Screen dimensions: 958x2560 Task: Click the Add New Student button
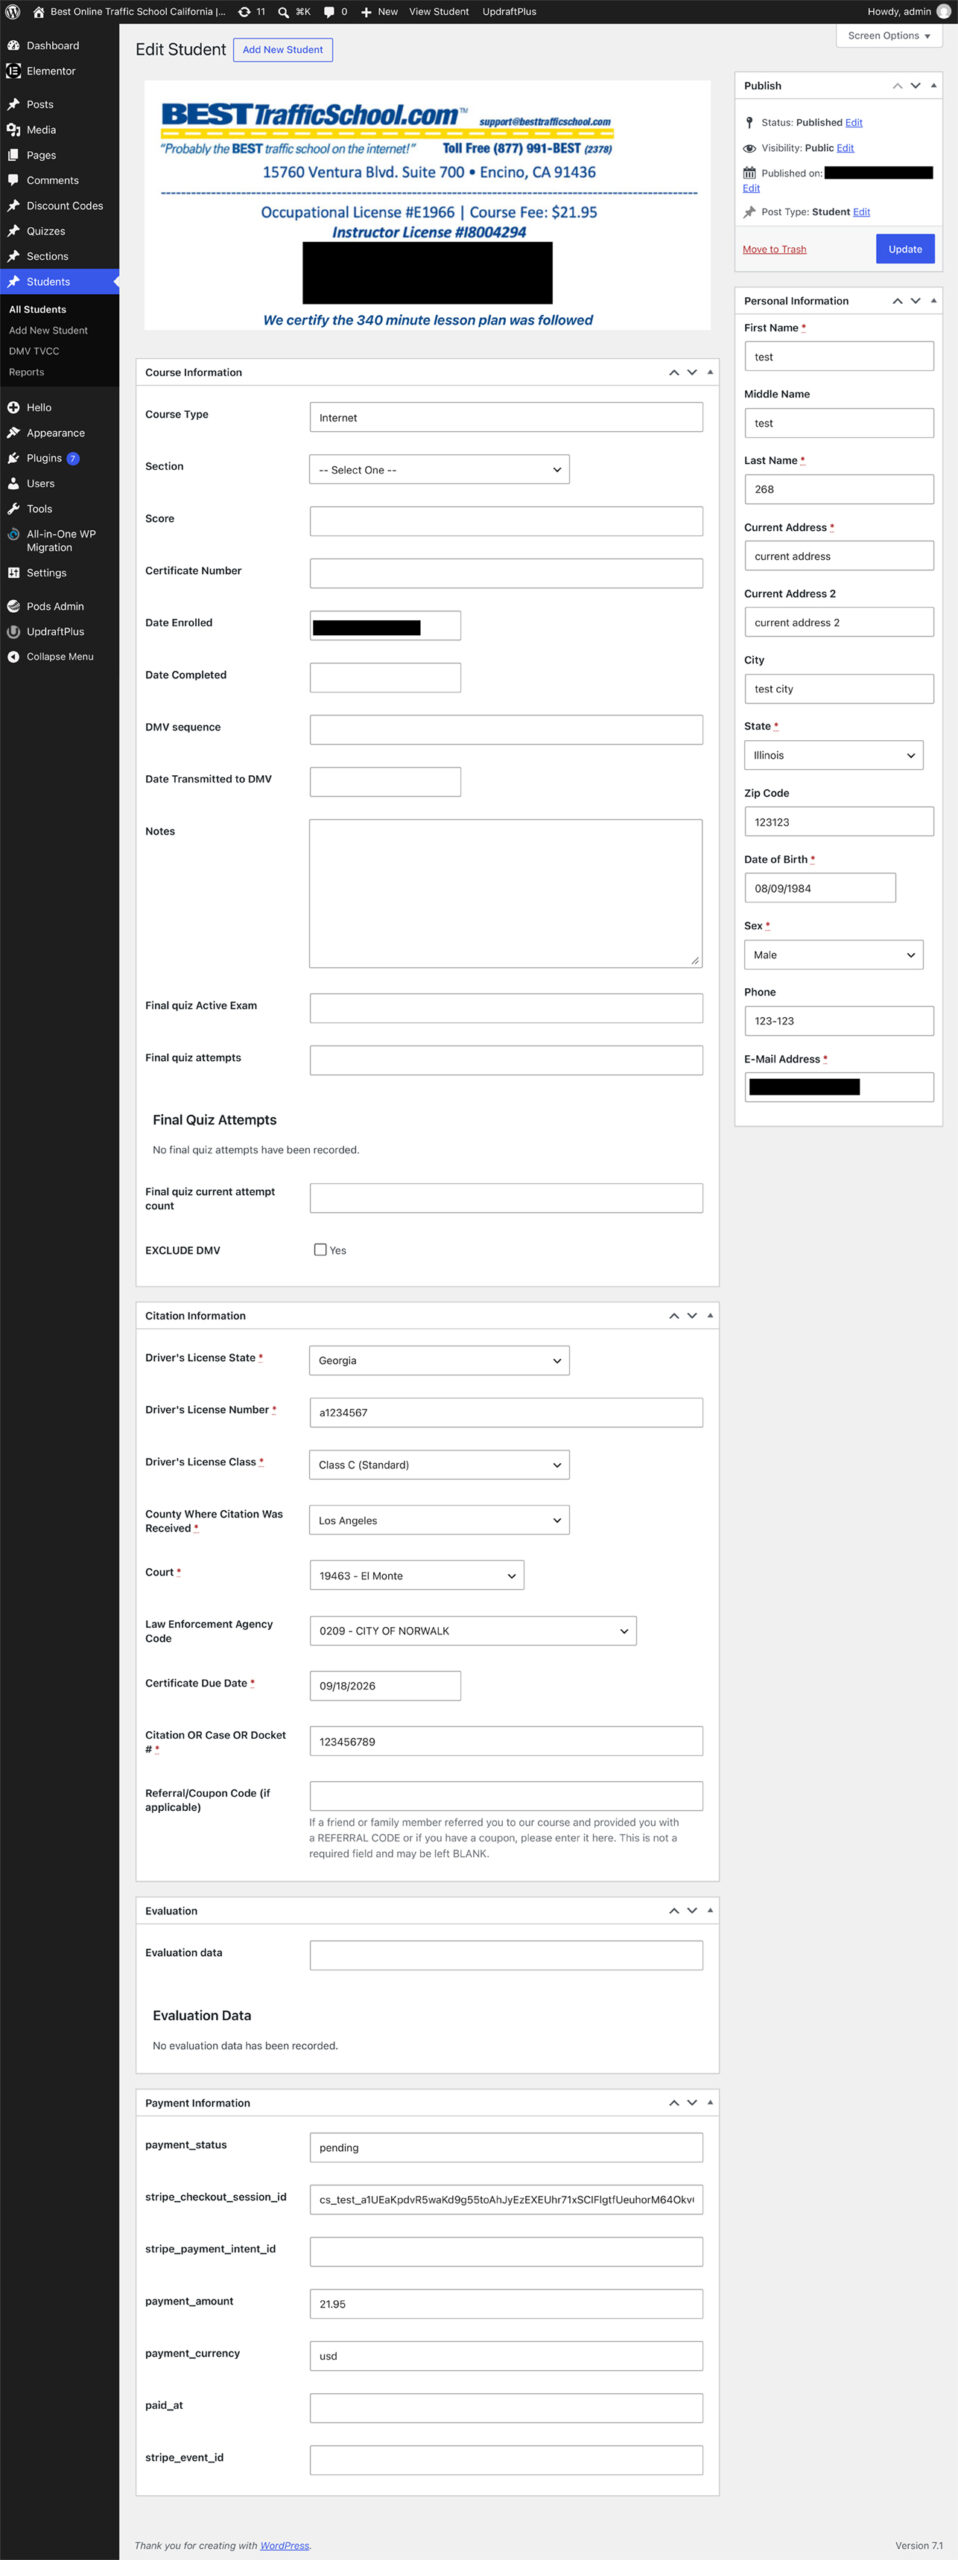click(283, 50)
